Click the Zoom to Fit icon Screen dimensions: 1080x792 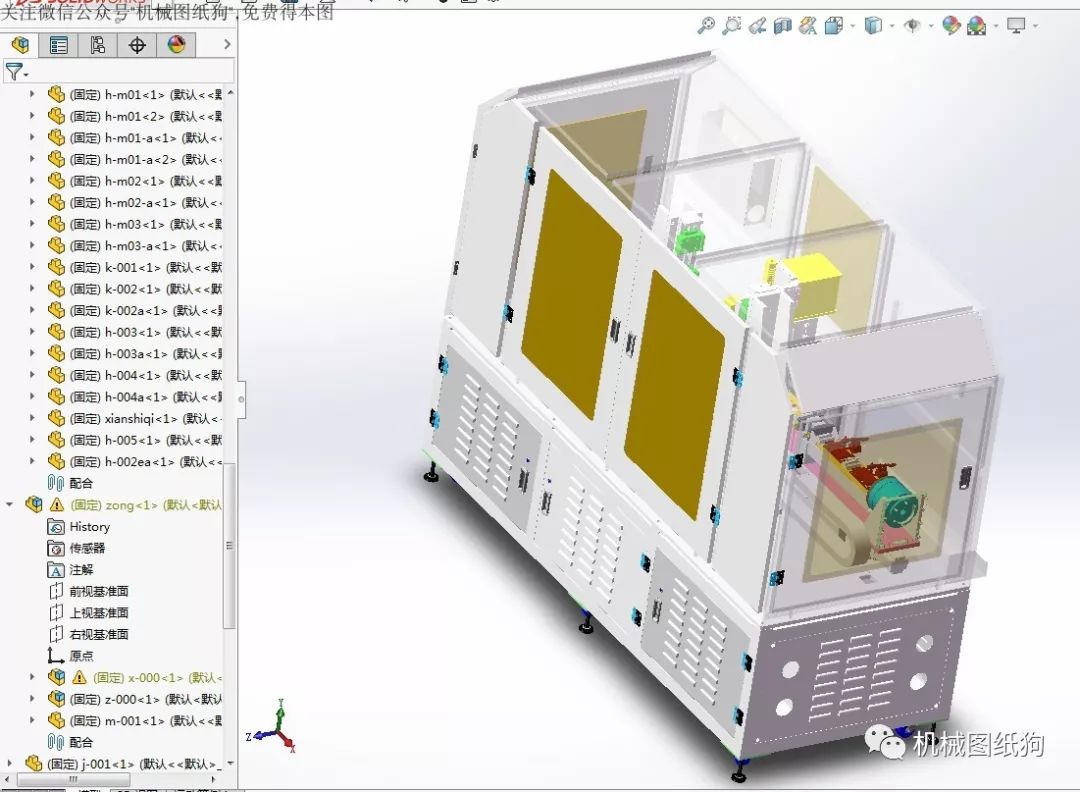tap(706, 26)
